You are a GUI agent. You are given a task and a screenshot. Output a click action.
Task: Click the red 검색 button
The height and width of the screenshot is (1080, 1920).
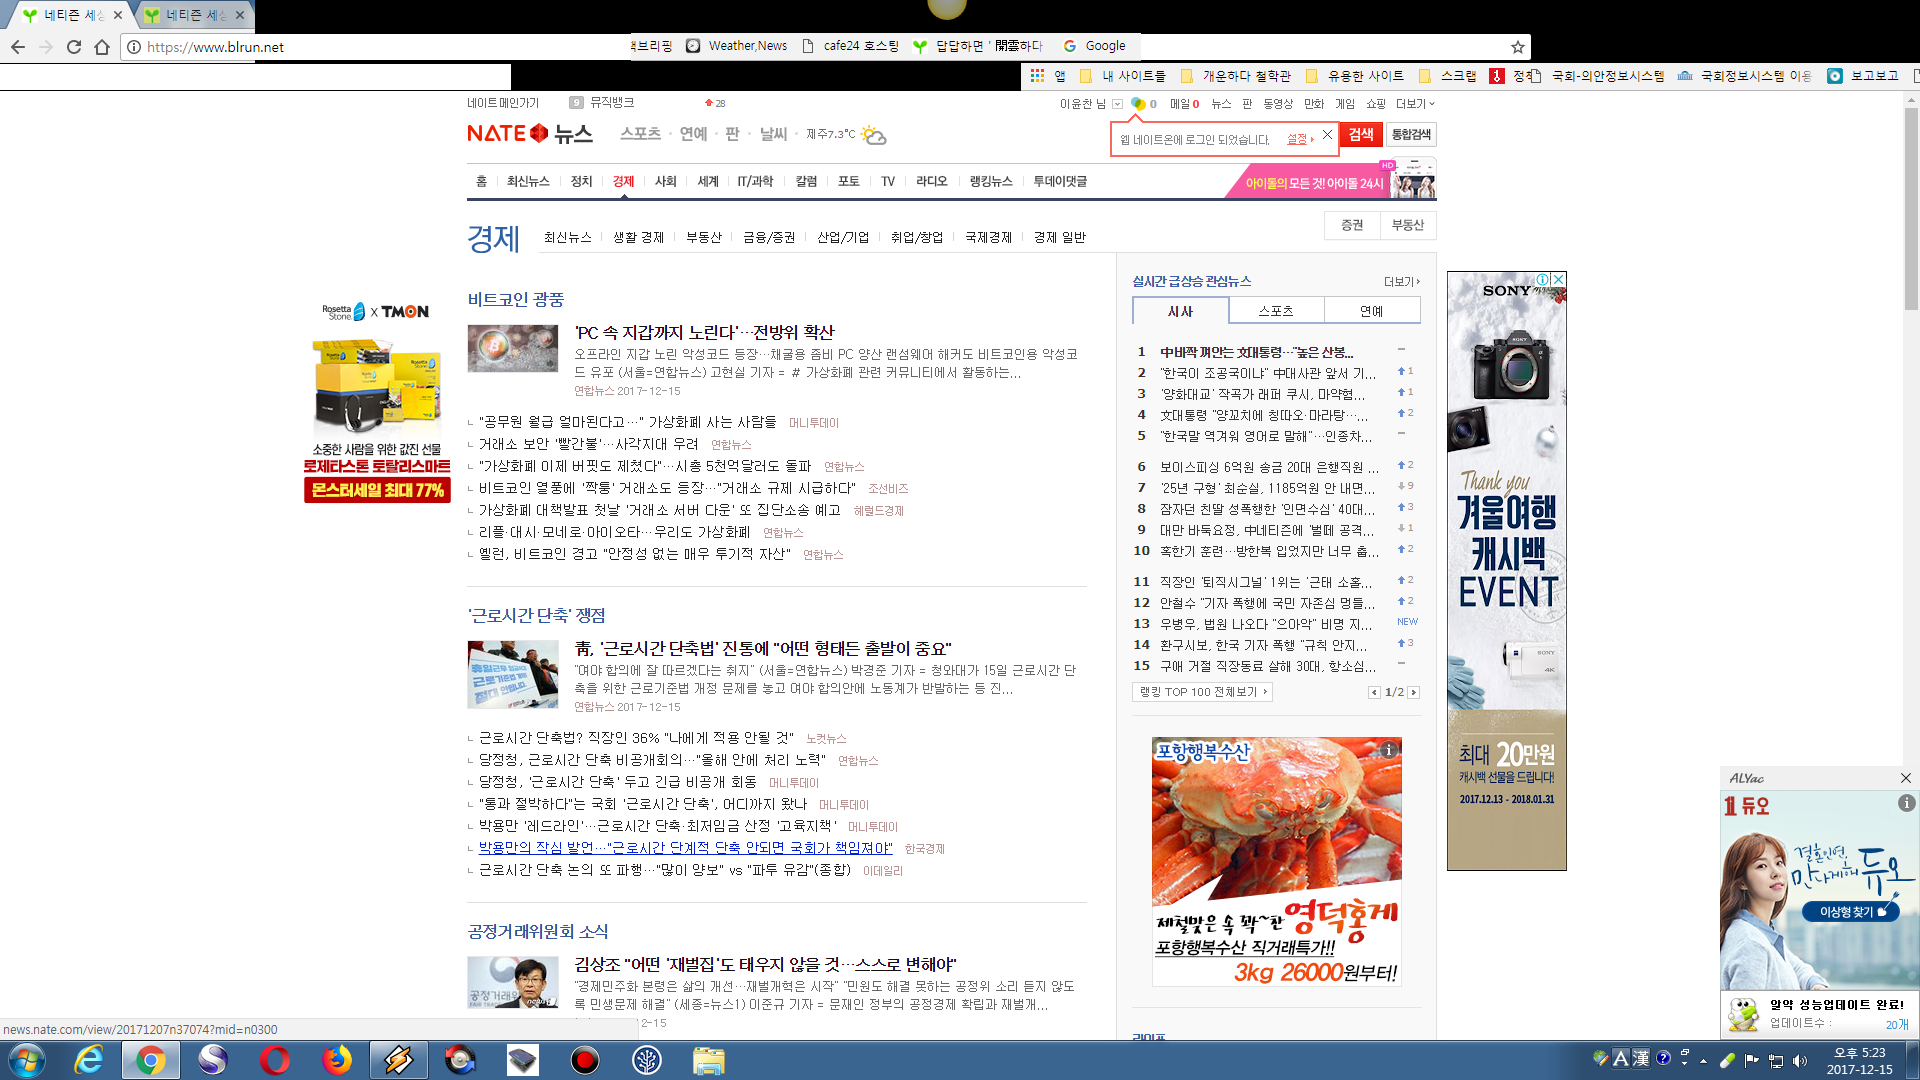click(x=1361, y=135)
